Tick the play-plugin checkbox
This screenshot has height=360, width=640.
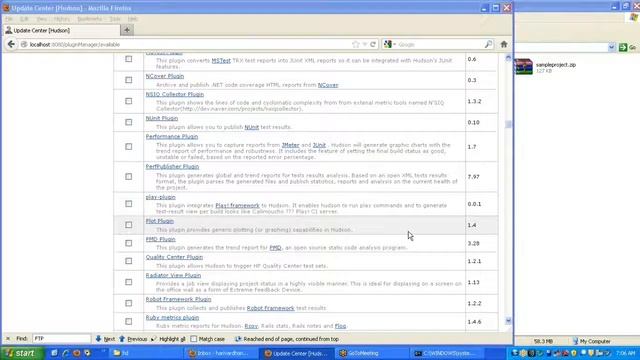point(129,204)
